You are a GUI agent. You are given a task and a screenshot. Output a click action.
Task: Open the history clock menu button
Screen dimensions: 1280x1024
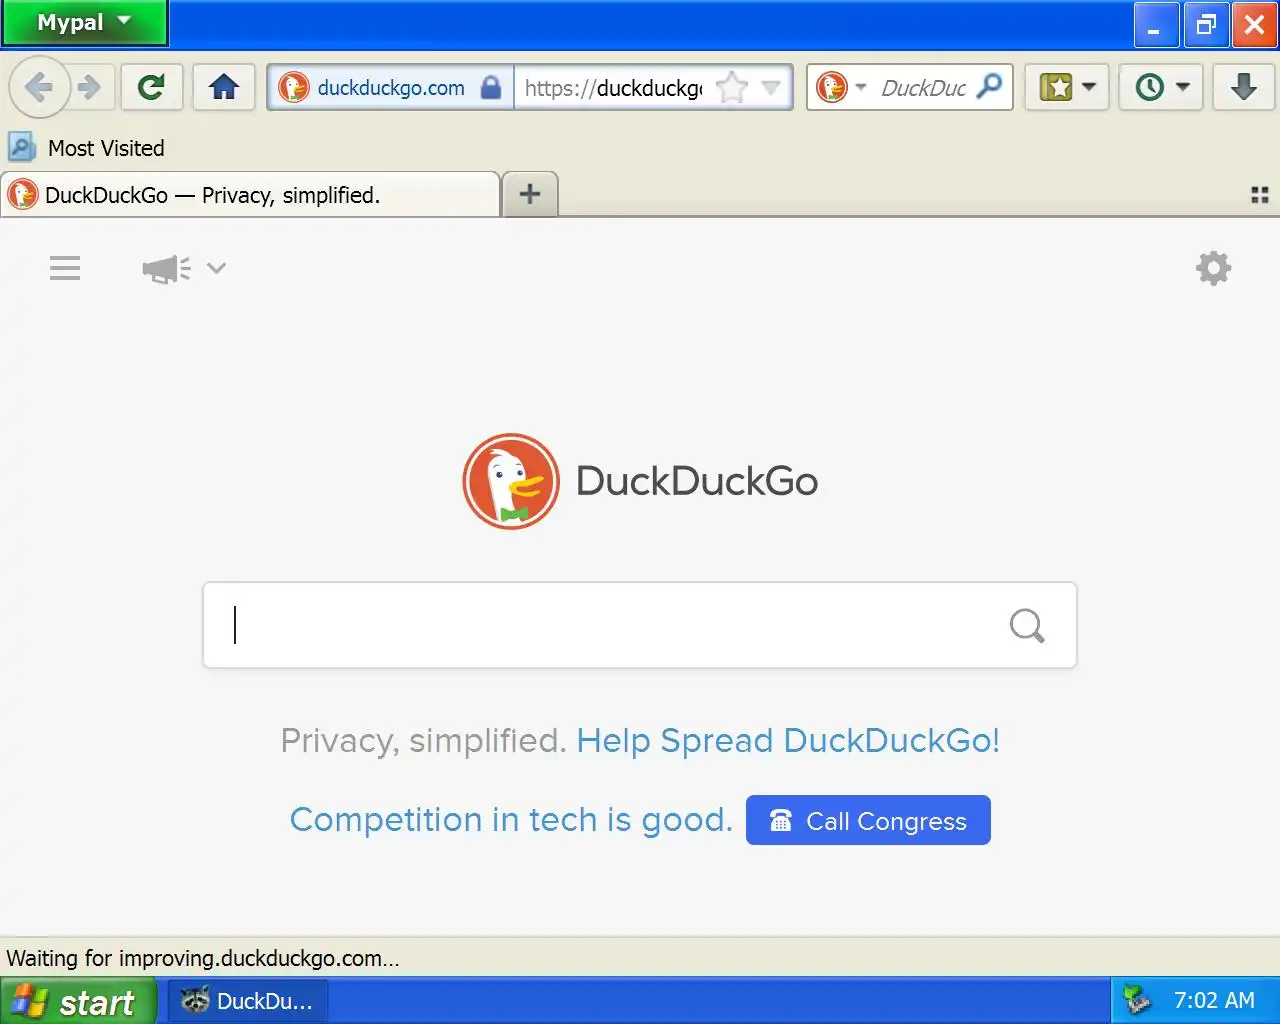1161,87
